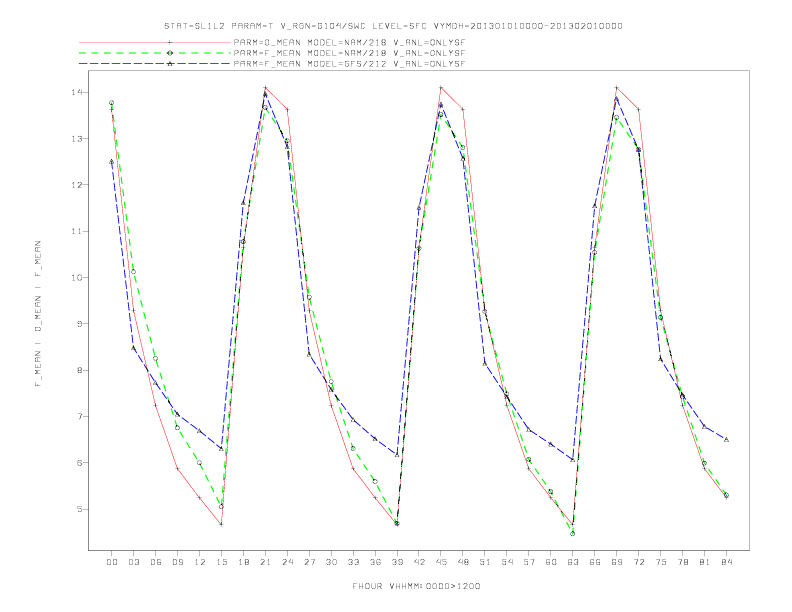Click x-axis forecast hour label 63

tap(573, 562)
